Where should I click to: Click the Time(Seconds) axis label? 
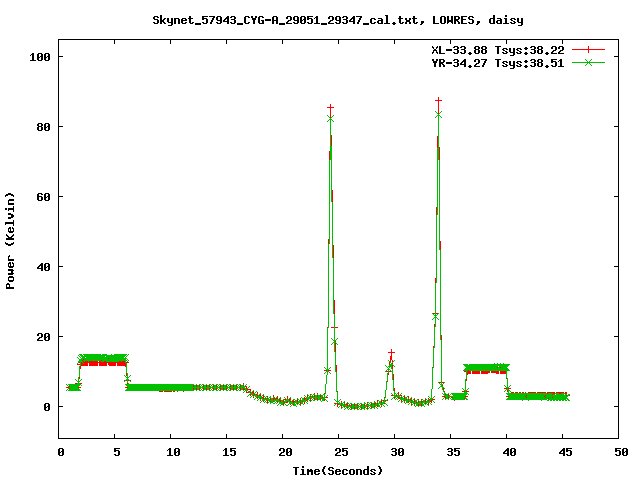338,471
